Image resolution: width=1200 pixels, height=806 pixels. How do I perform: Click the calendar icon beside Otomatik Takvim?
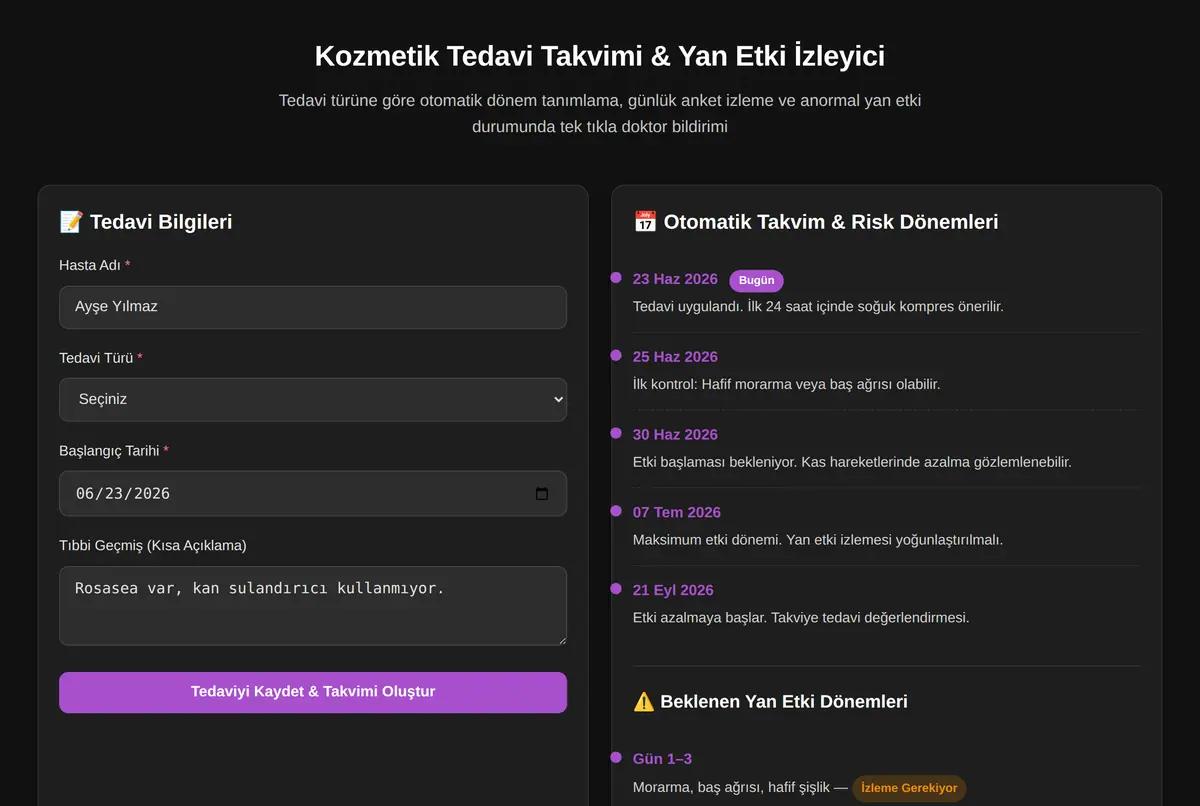[x=645, y=222]
